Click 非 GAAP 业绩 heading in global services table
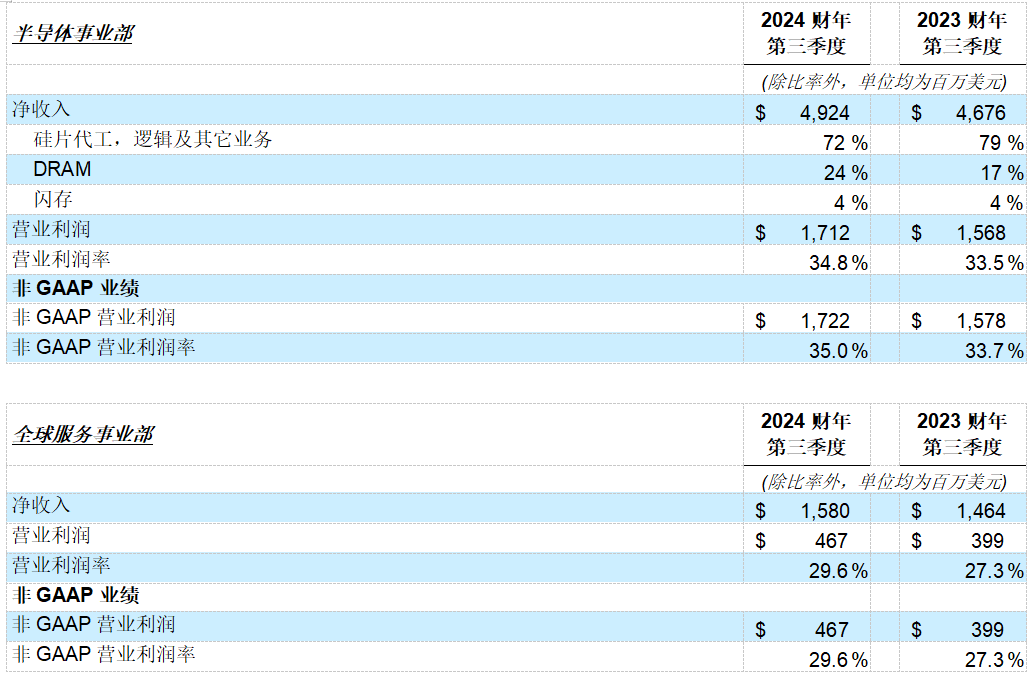This screenshot has width=1031, height=676. click(76, 596)
